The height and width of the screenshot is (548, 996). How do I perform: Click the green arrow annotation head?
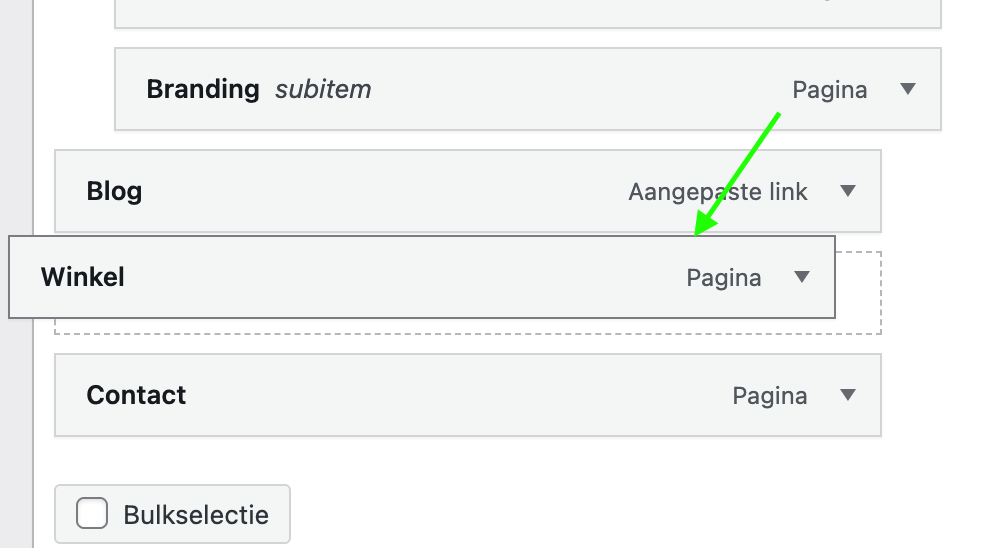(x=704, y=224)
